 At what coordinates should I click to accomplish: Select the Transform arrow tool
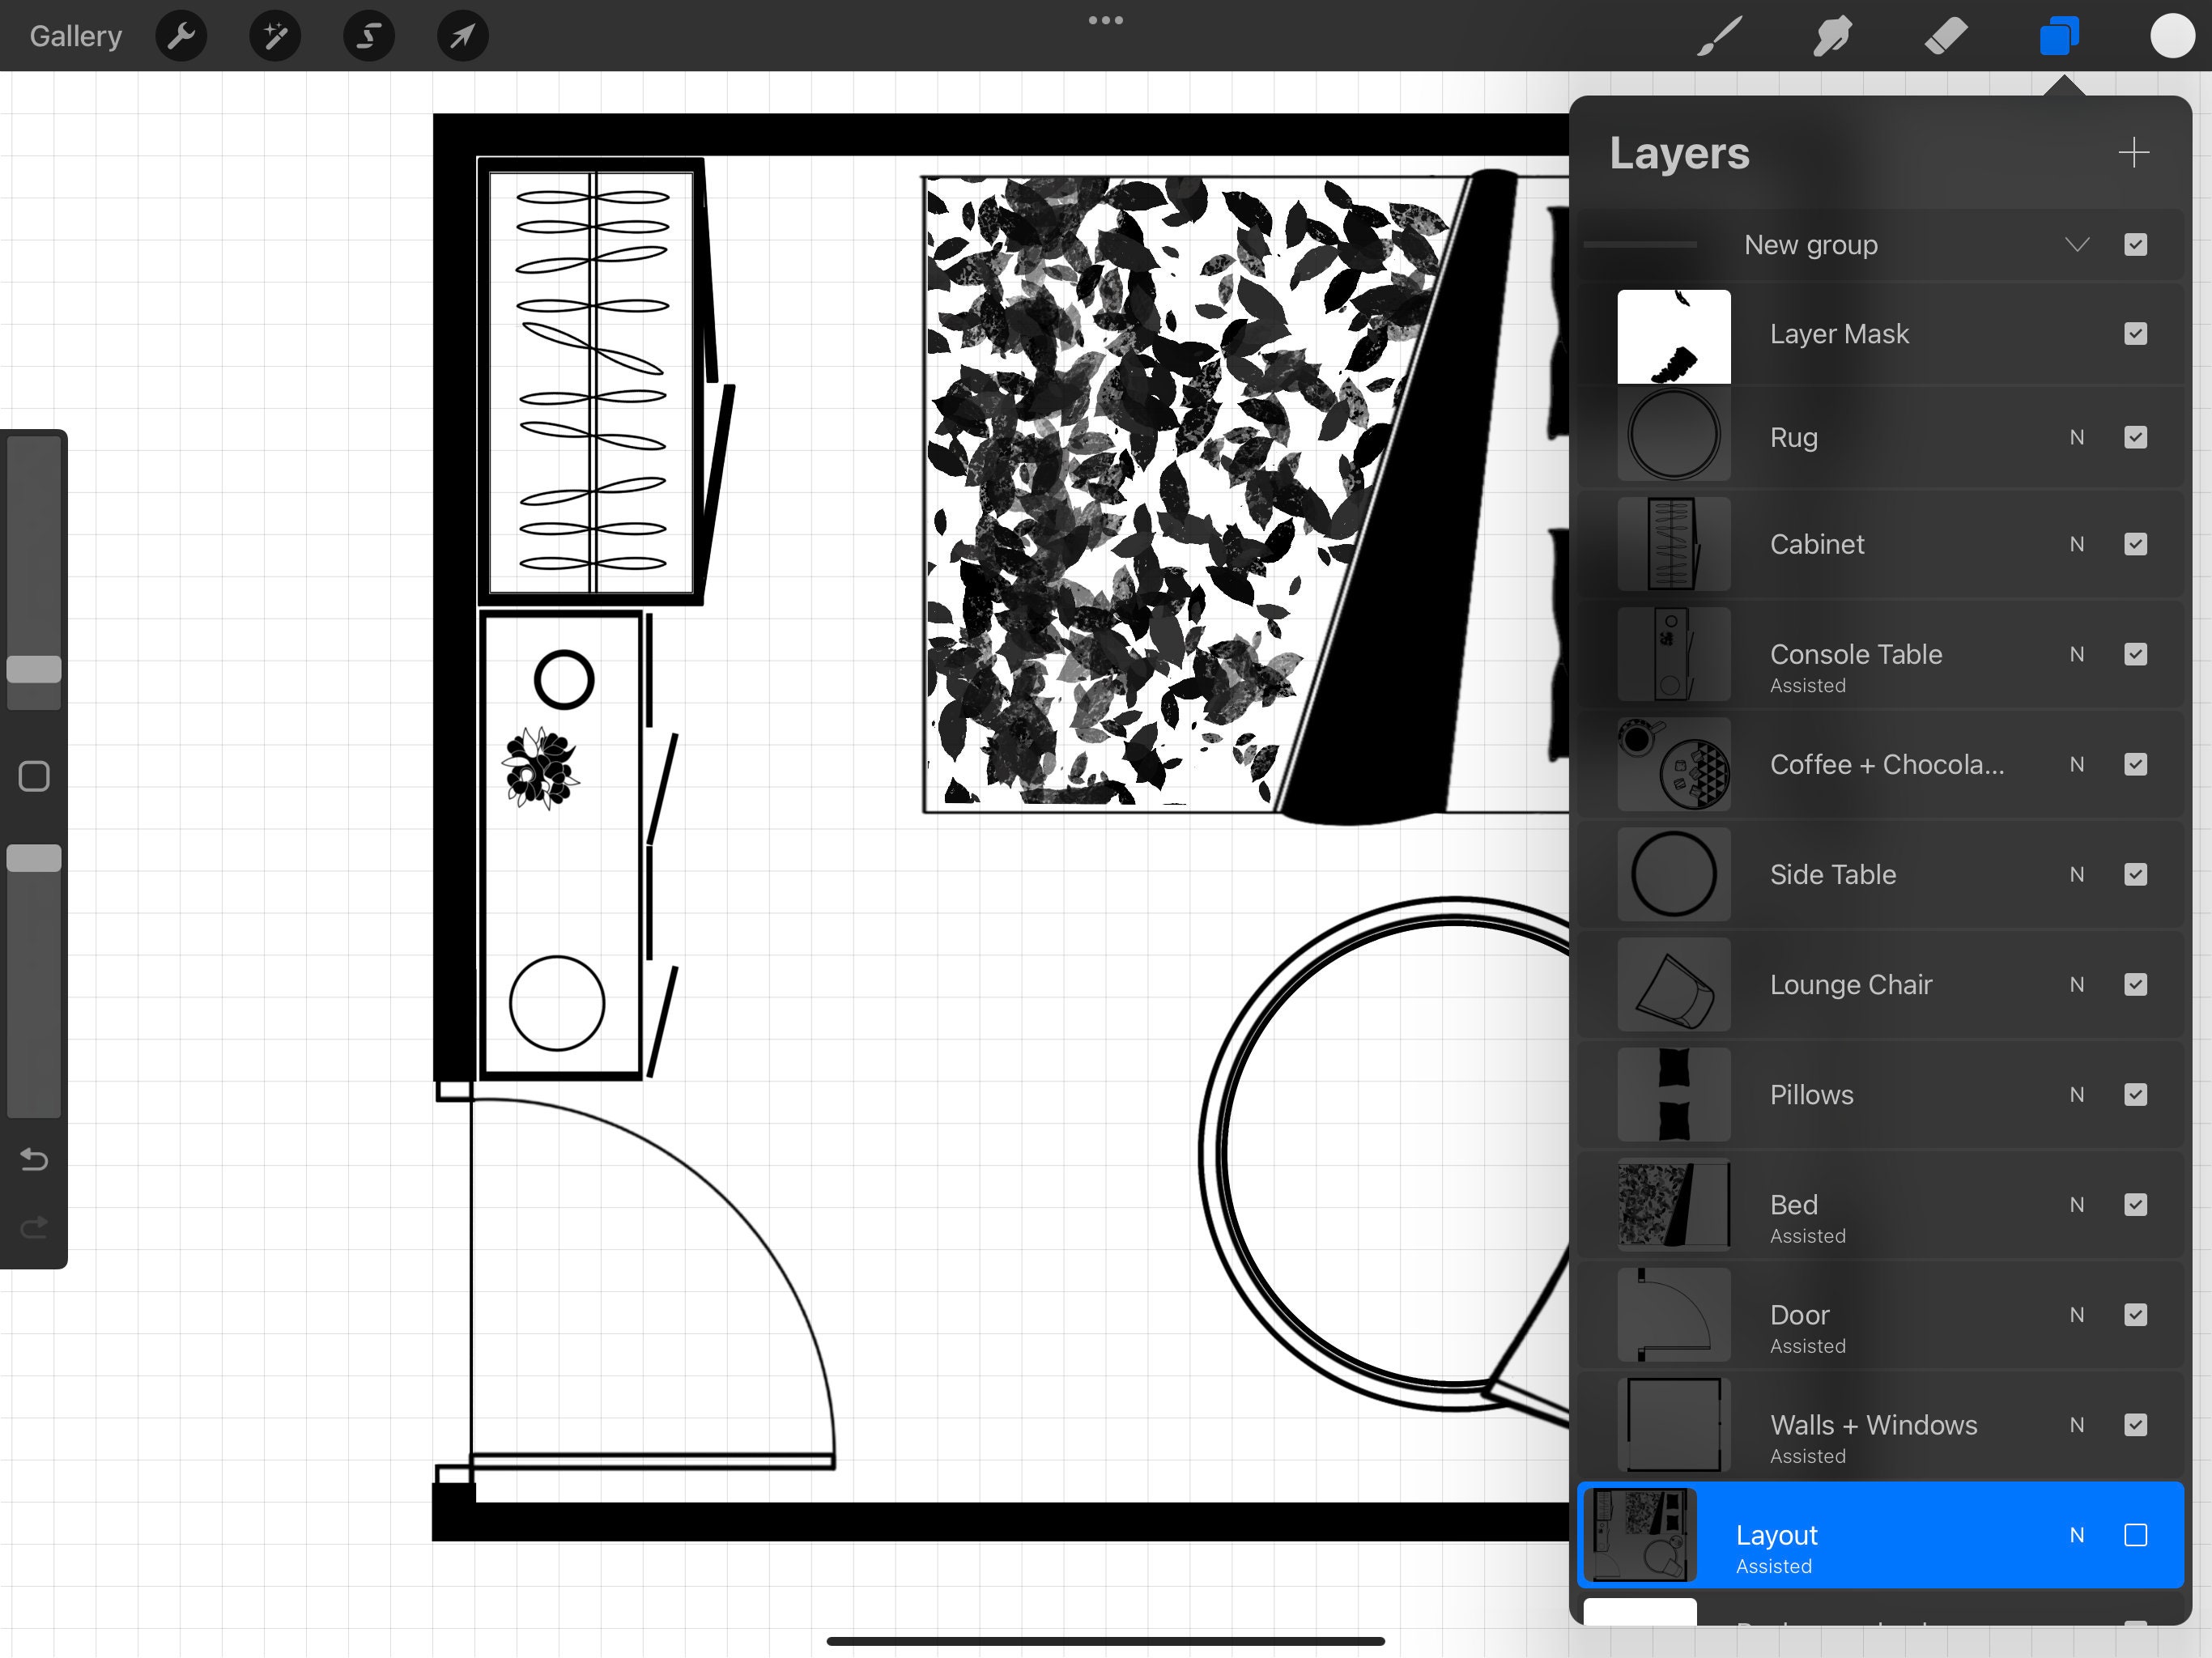pos(462,36)
